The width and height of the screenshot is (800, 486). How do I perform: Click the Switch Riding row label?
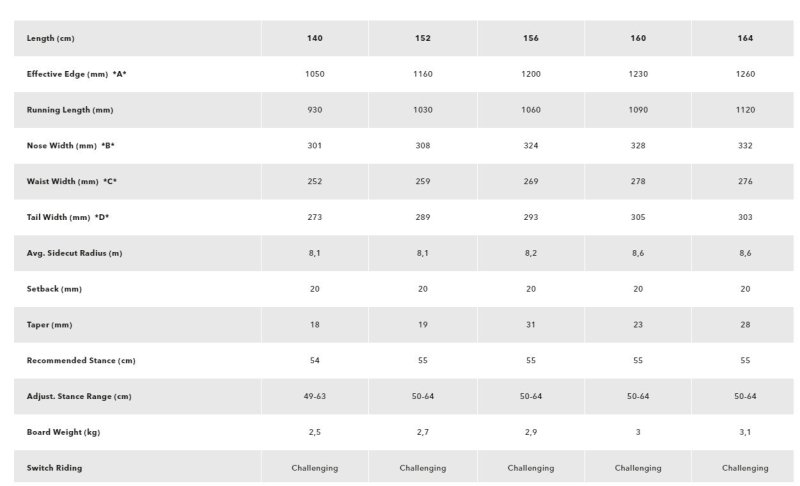pos(56,468)
